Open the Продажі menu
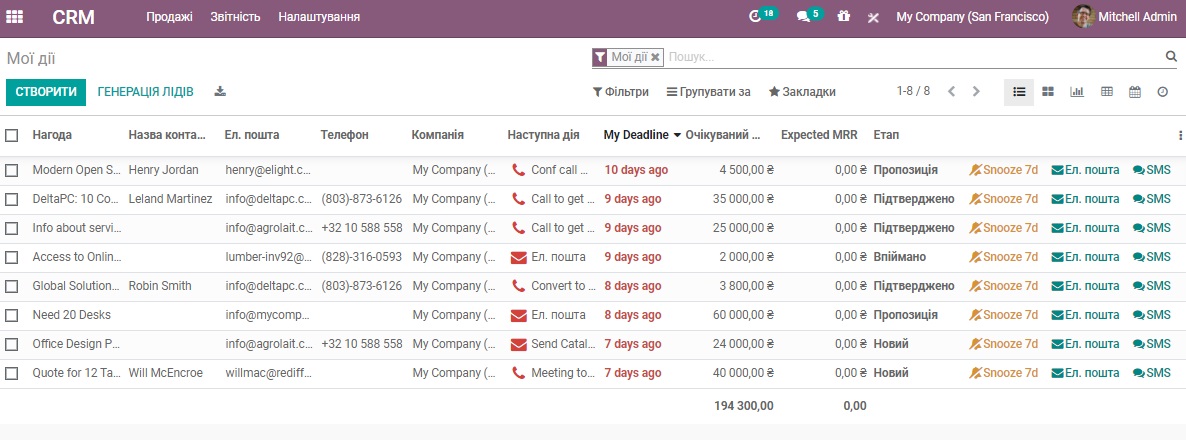1186x440 pixels. [169, 17]
